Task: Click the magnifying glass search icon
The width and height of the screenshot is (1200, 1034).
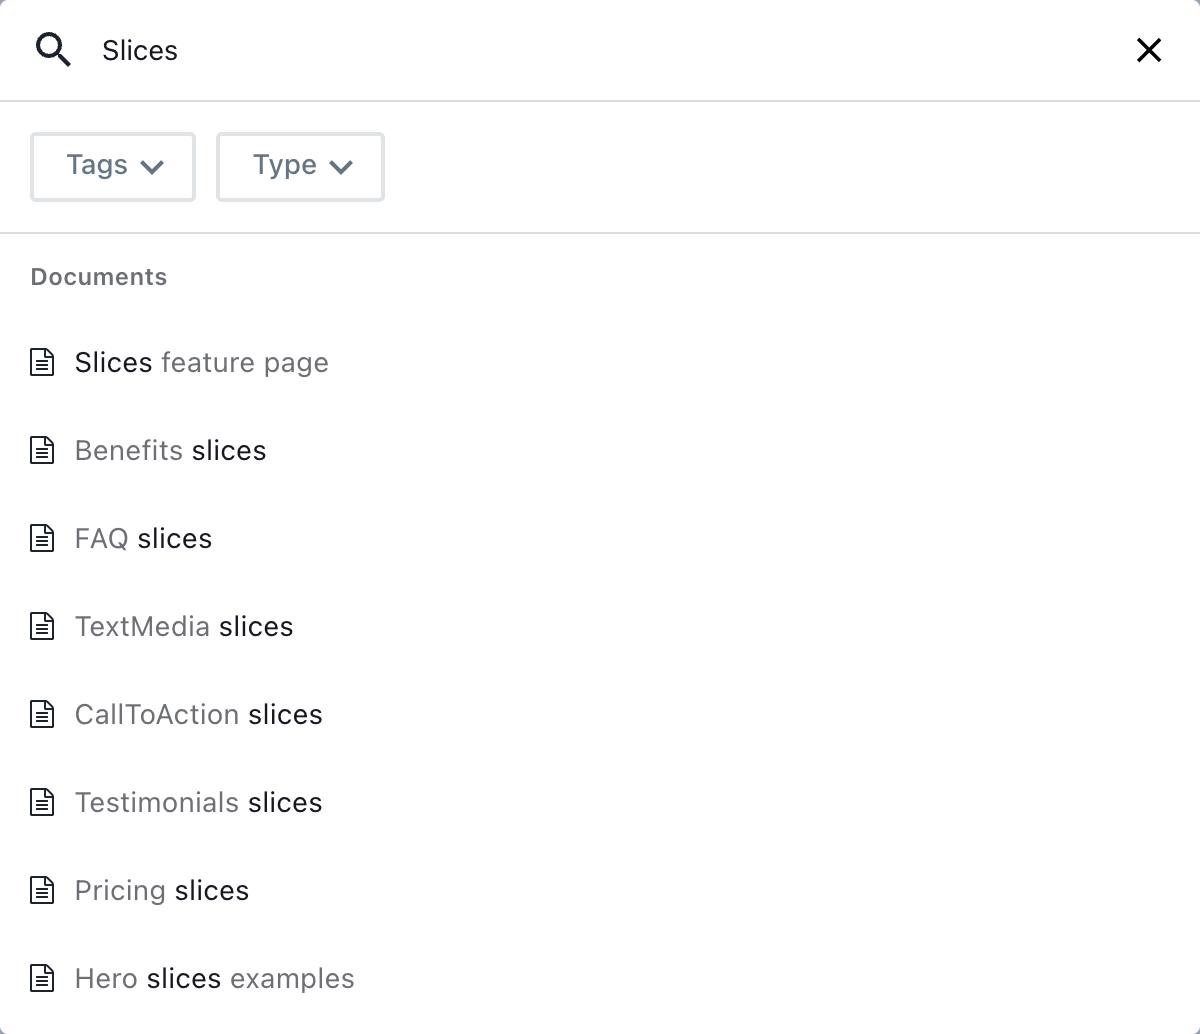Action: 53,49
